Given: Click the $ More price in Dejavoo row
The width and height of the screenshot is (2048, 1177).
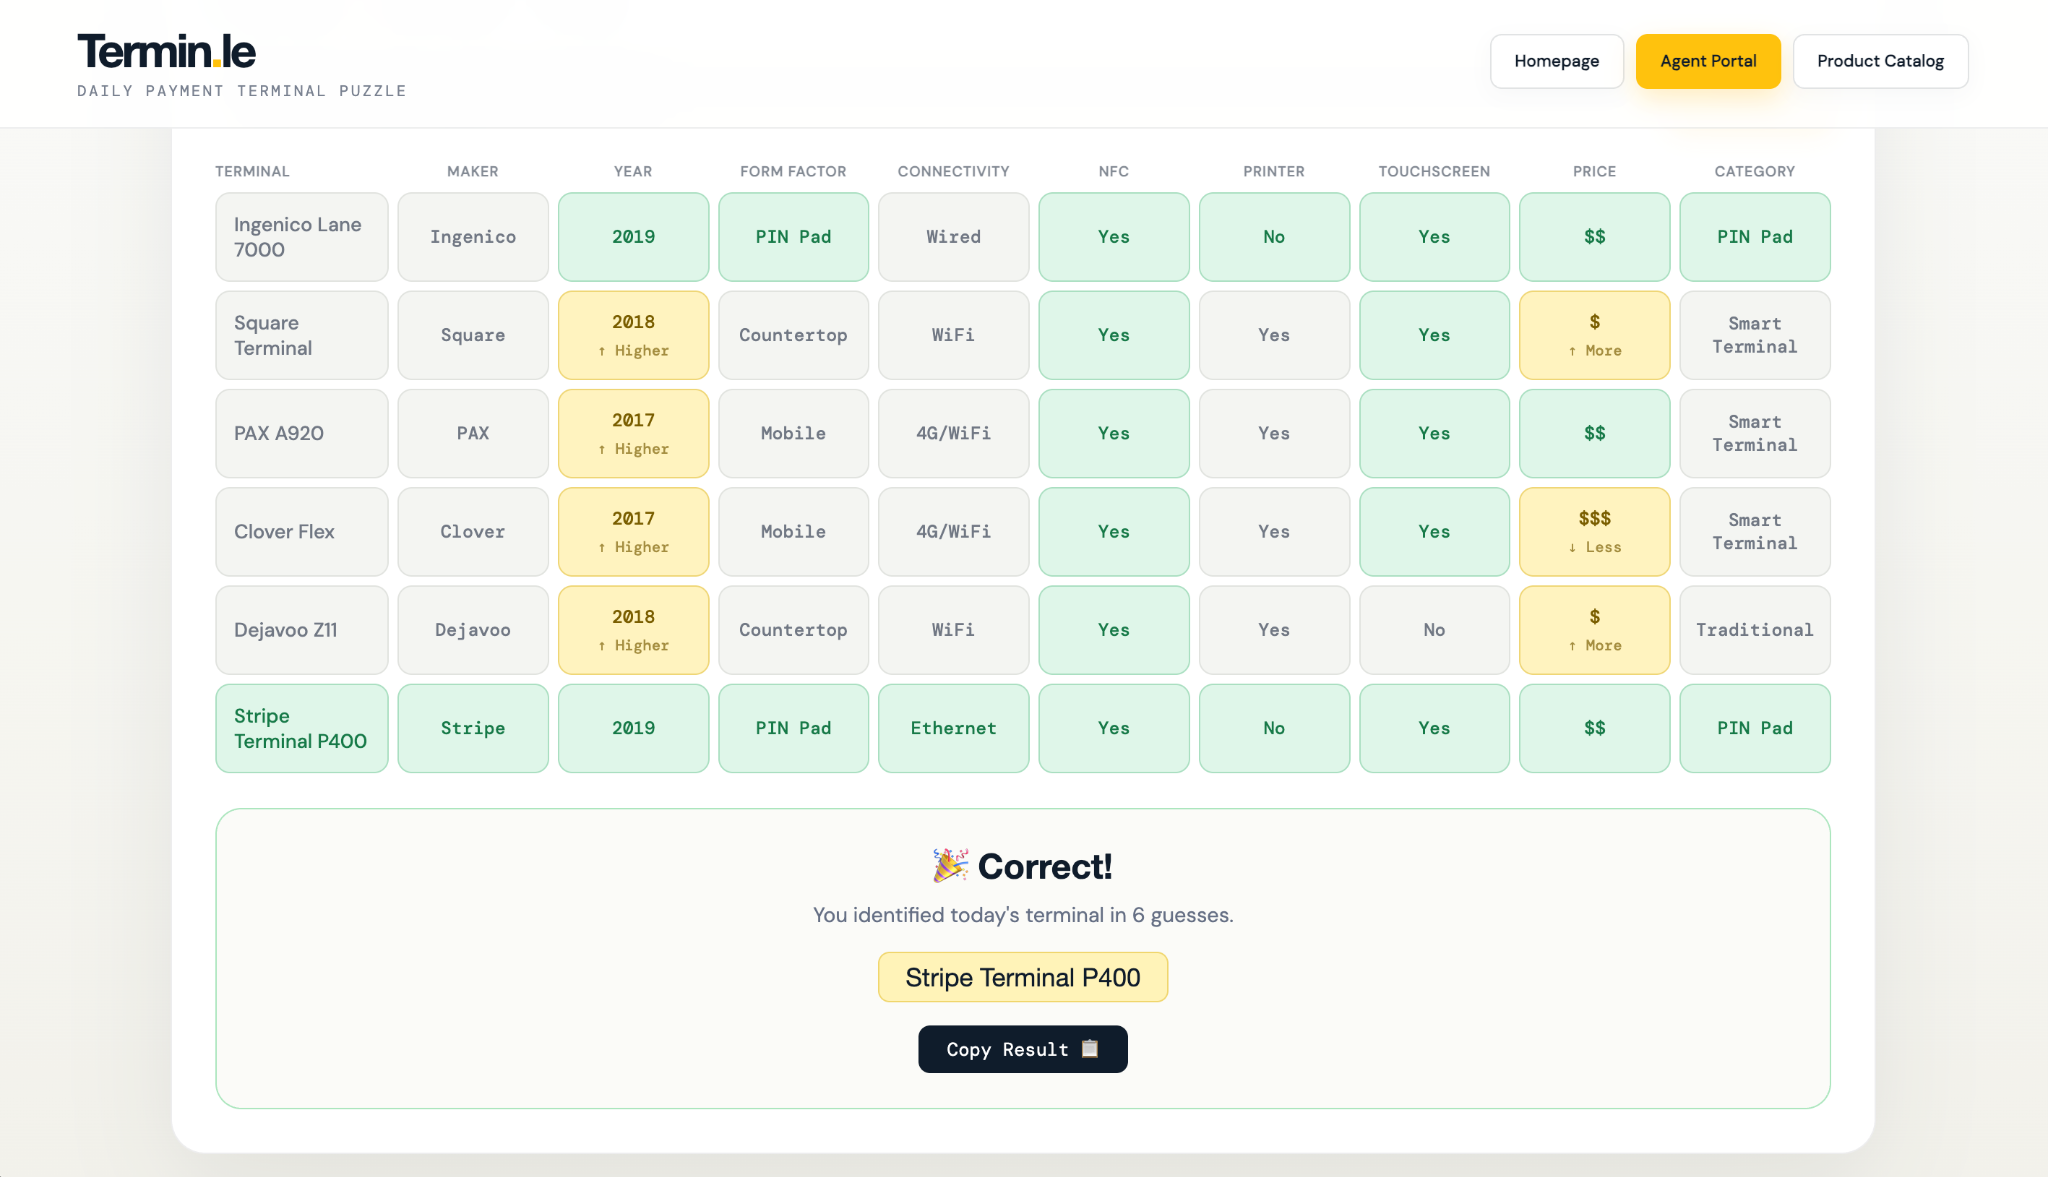Looking at the screenshot, I should pos(1594,630).
